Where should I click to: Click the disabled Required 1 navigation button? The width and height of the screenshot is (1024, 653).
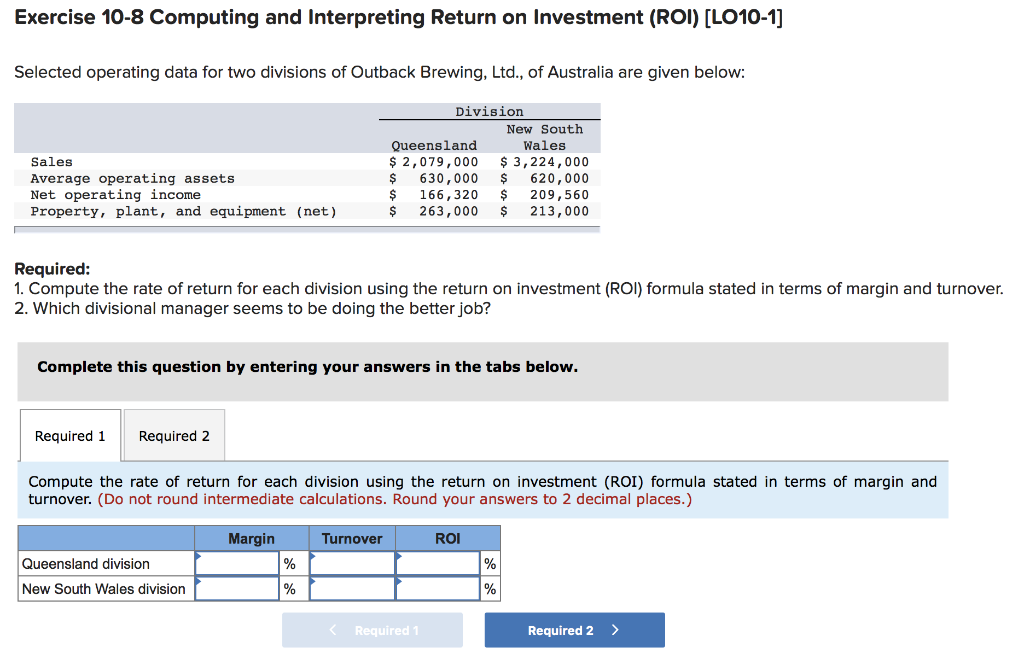tap(372, 629)
